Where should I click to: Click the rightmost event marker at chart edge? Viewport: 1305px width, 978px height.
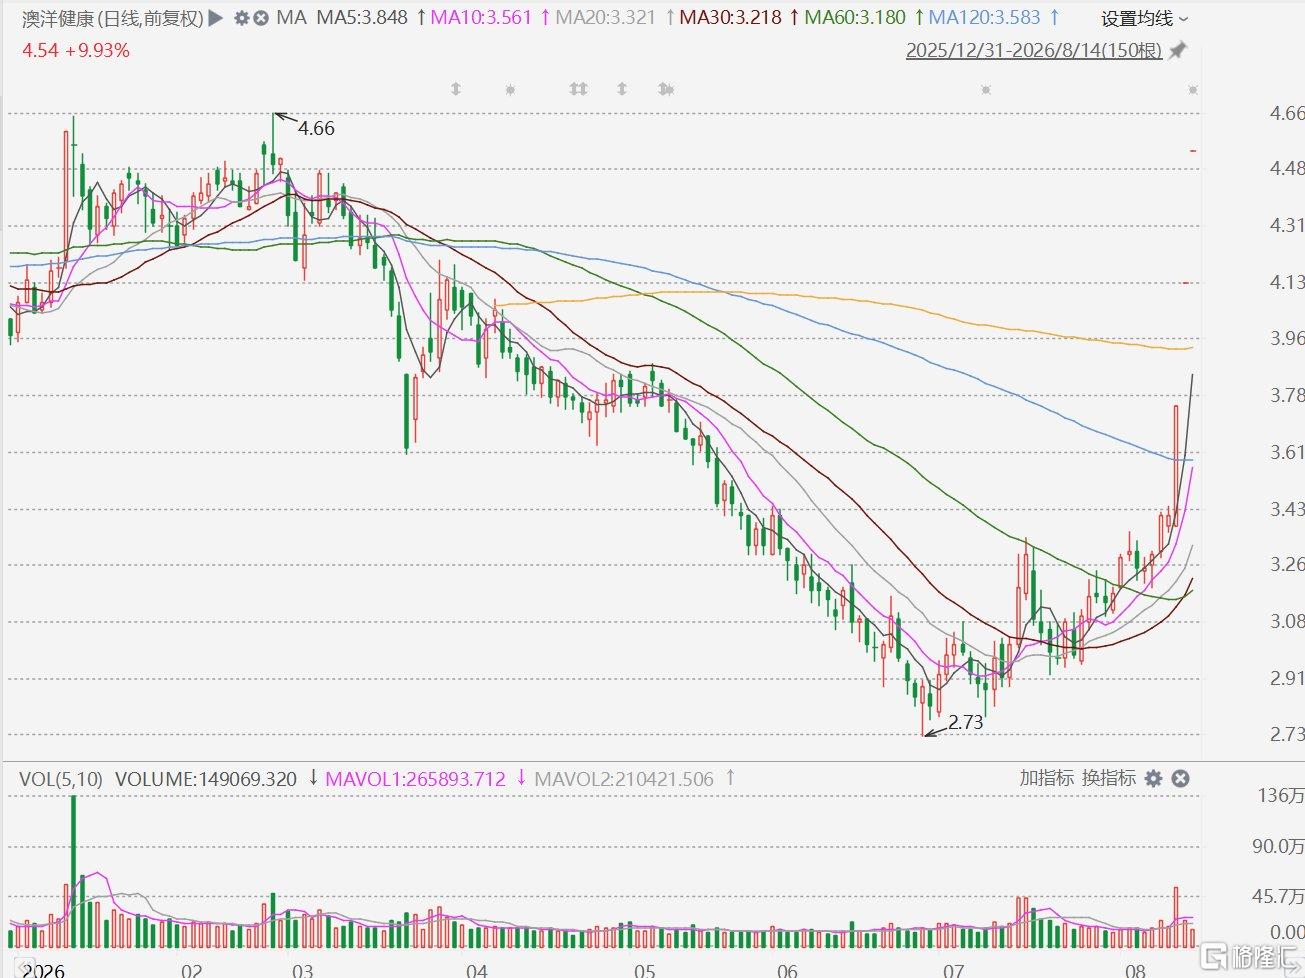(x=1192, y=90)
